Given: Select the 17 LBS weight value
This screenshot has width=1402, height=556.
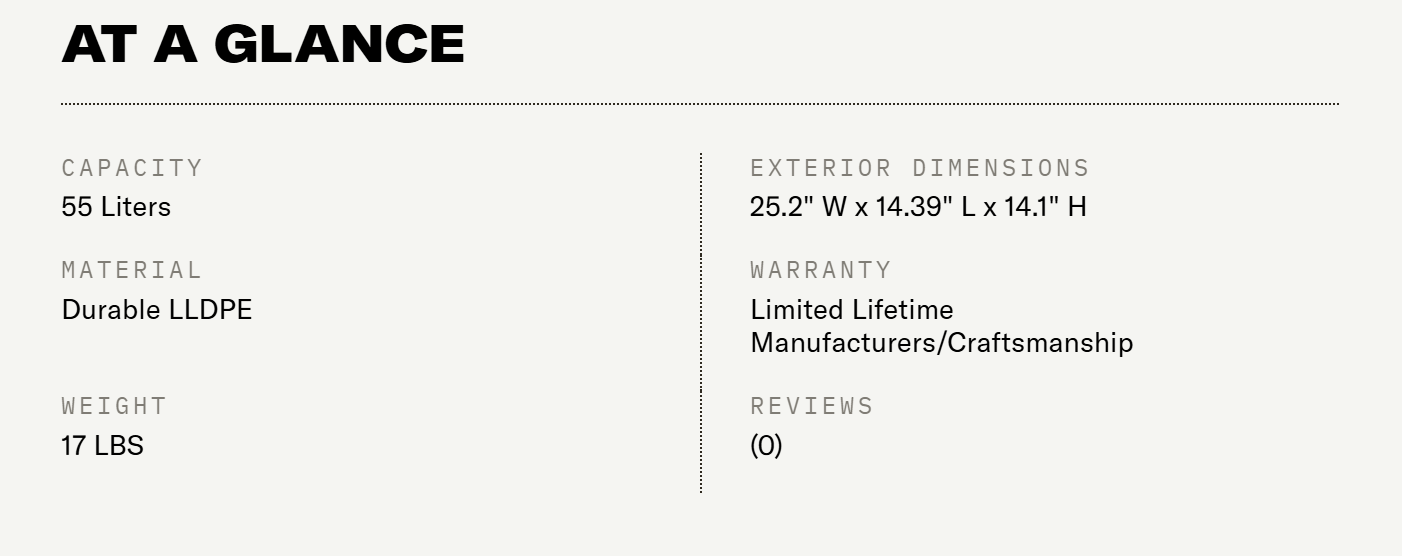Looking at the screenshot, I should (102, 445).
